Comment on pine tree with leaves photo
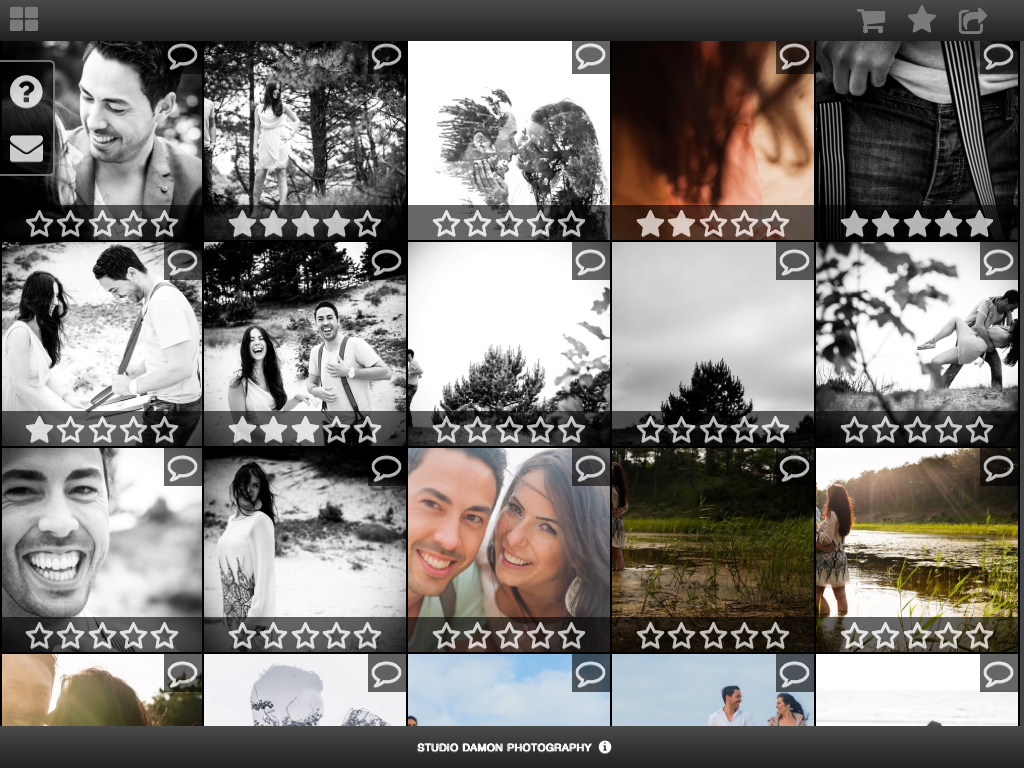Image resolution: width=1024 pixels, height=768 pixels. pos(590,262)
